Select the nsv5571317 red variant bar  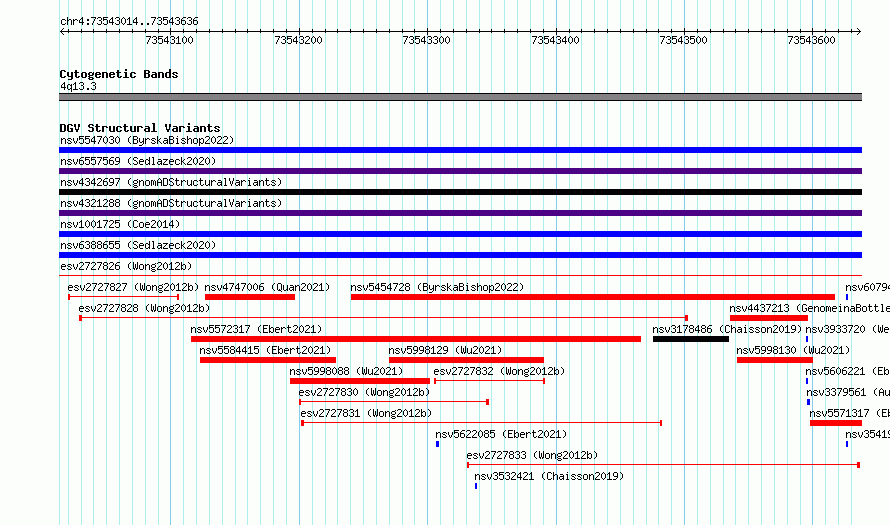click(836, 423)
